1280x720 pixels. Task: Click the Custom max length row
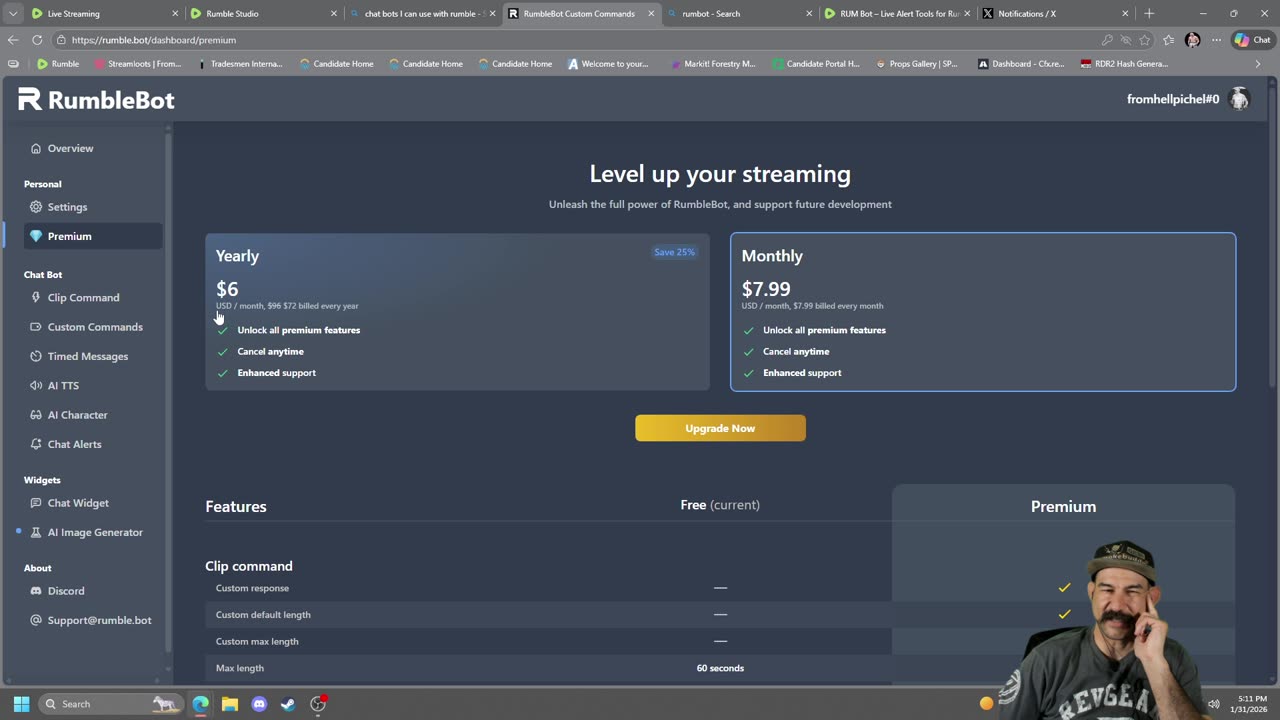point(720,641)
